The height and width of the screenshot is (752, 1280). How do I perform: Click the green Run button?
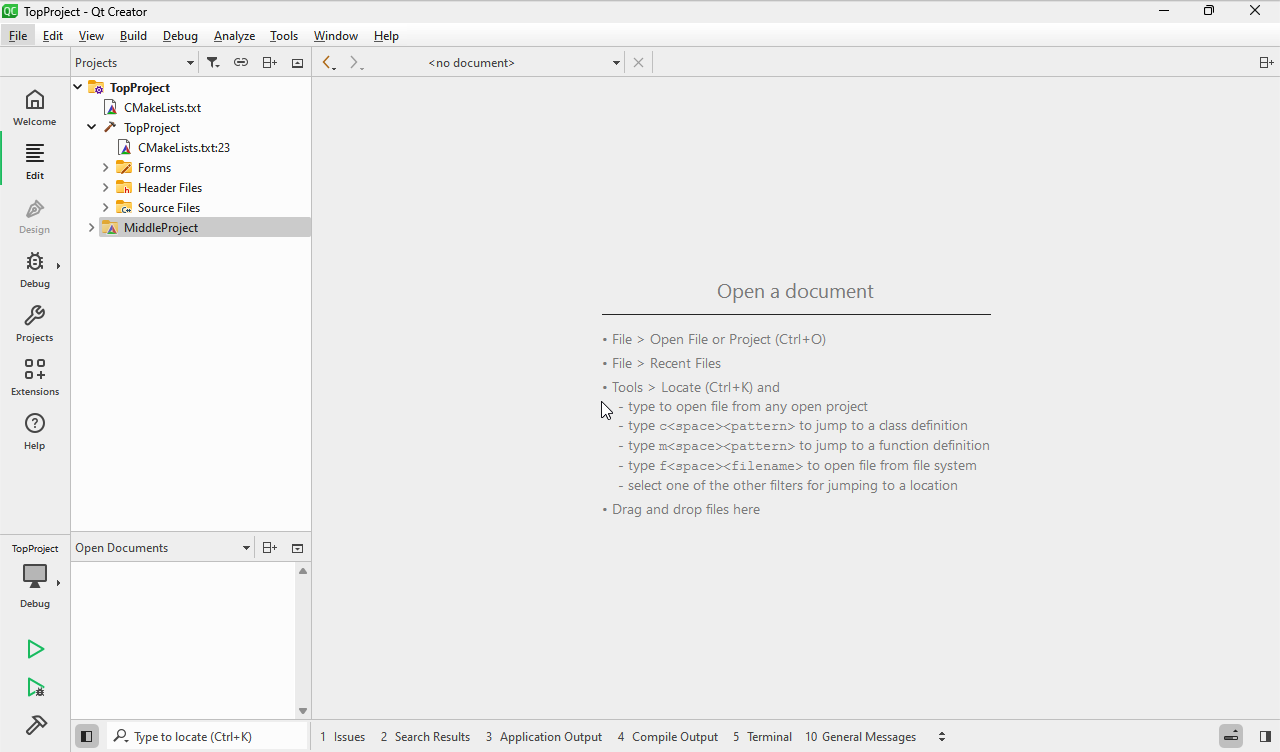coord(35,650)
